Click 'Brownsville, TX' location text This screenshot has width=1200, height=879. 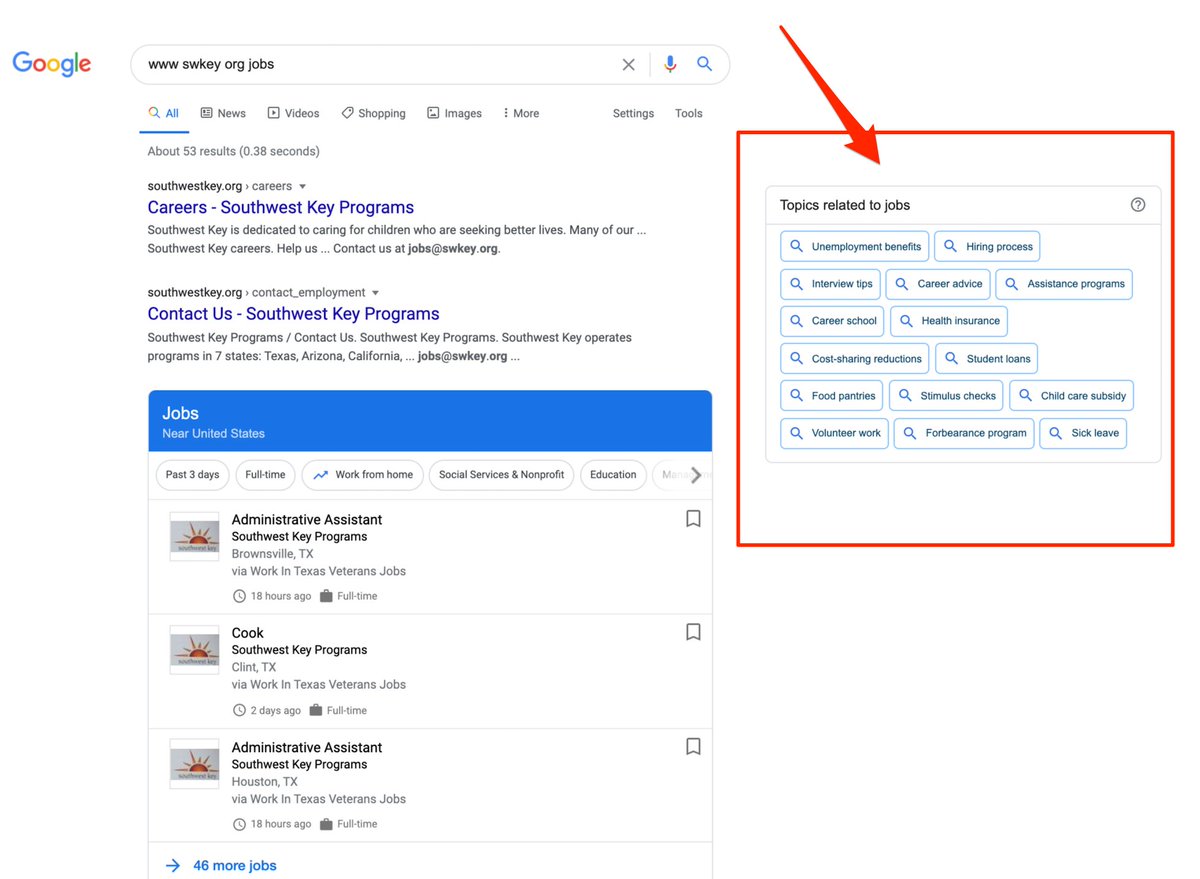pyautogui.click(x=272, y=554)
